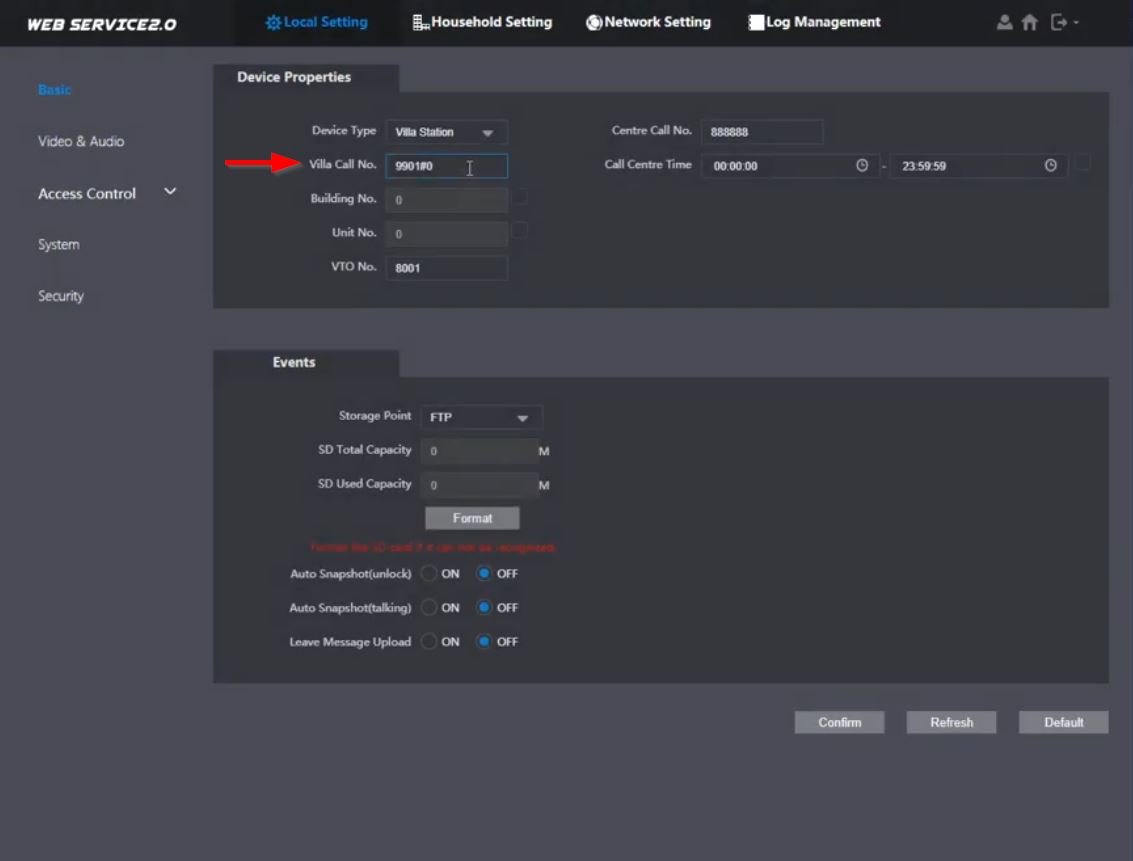Click into the VTO No. field
Viewport: 1133px width, 861px height.
(446, 268)
